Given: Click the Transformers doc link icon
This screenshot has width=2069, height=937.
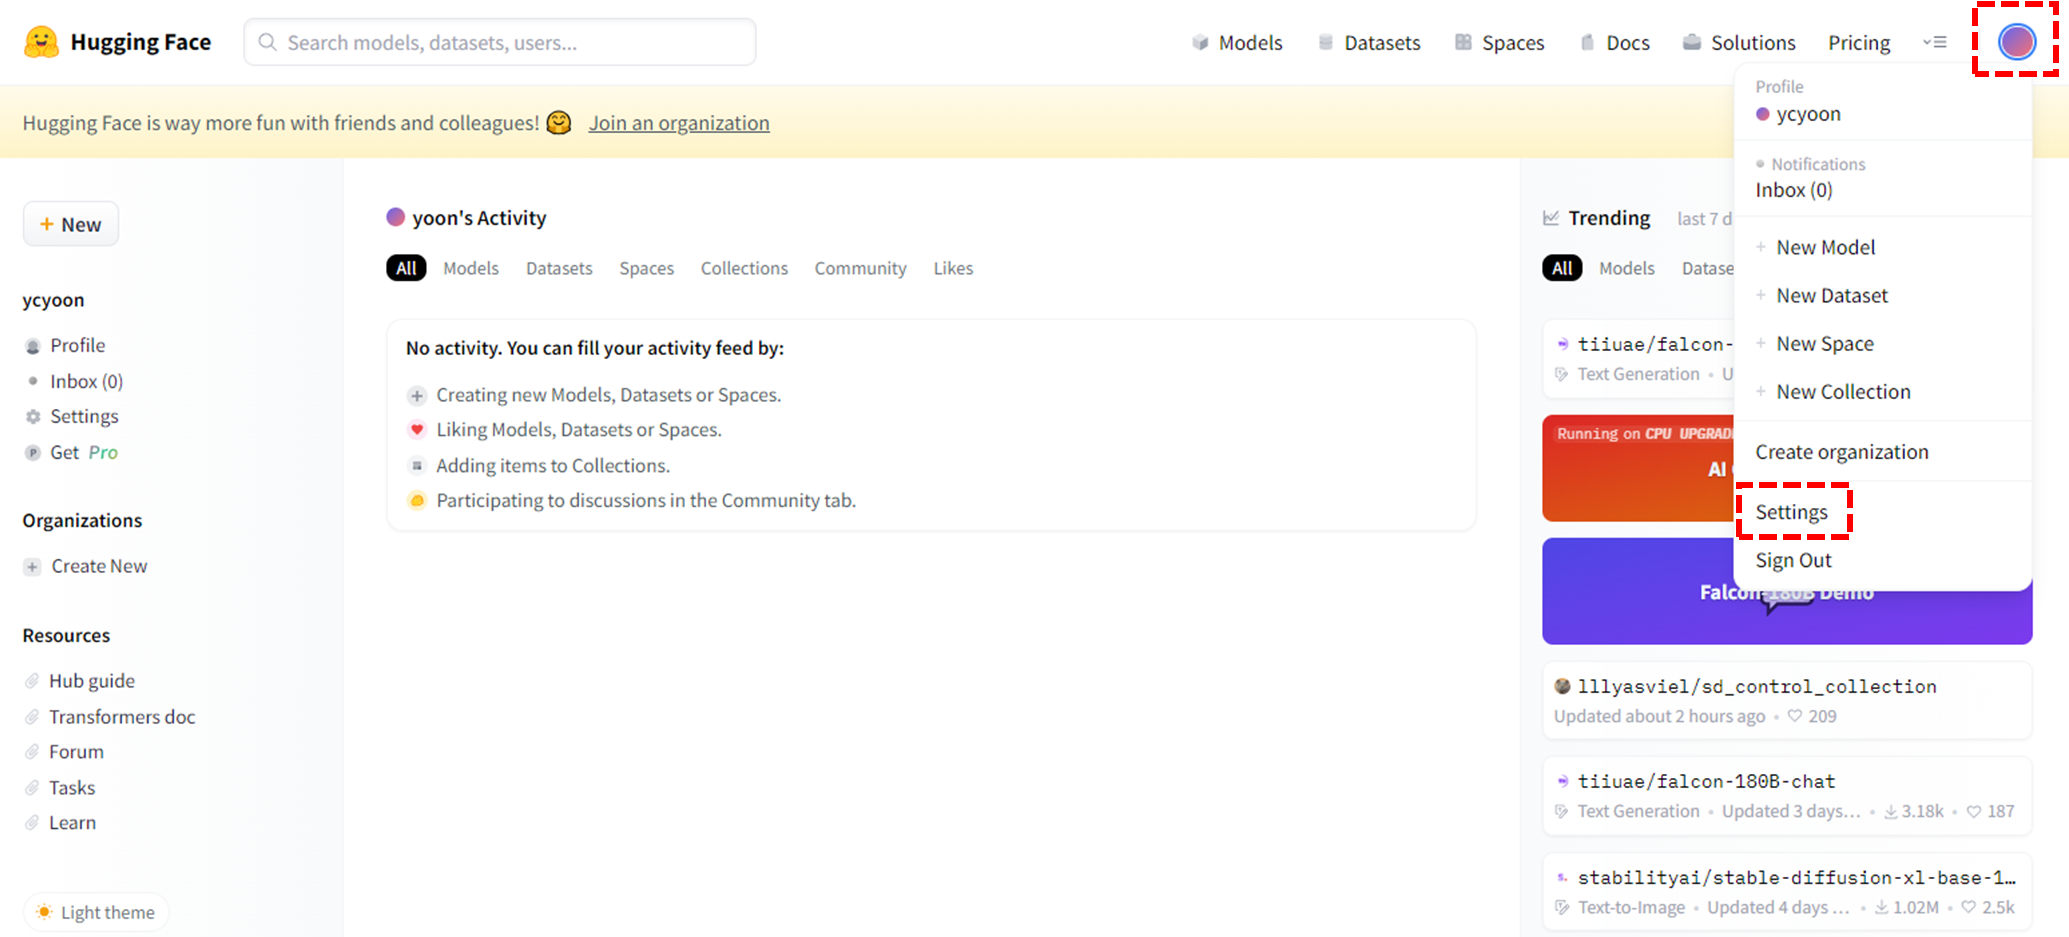Looking at the screenshot, I should (32, 717).
